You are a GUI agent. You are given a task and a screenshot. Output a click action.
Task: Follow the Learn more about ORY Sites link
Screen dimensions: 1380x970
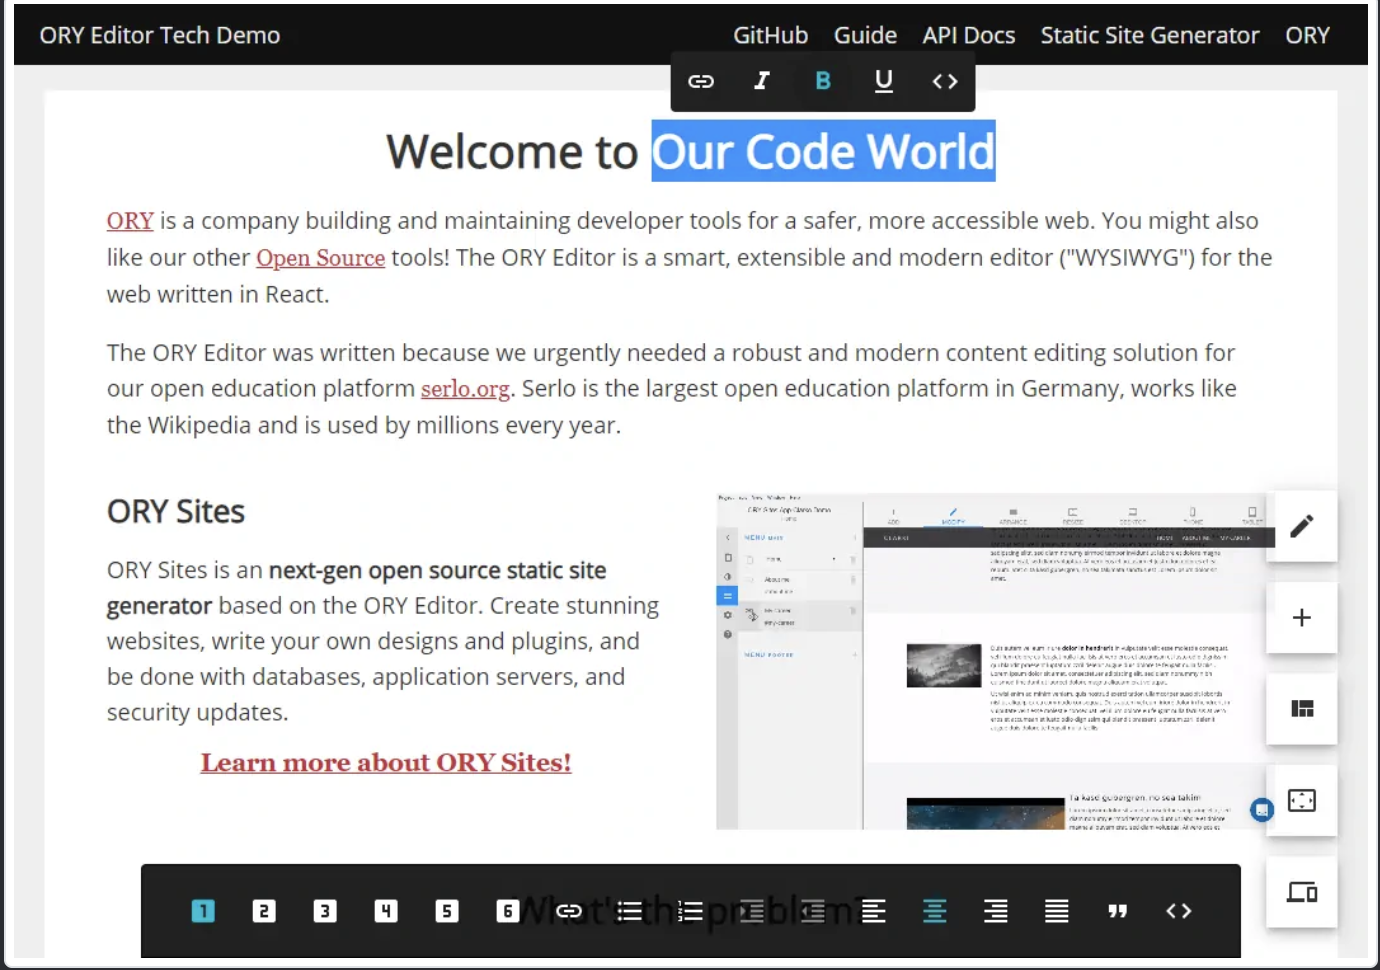(x=386, y=763)
